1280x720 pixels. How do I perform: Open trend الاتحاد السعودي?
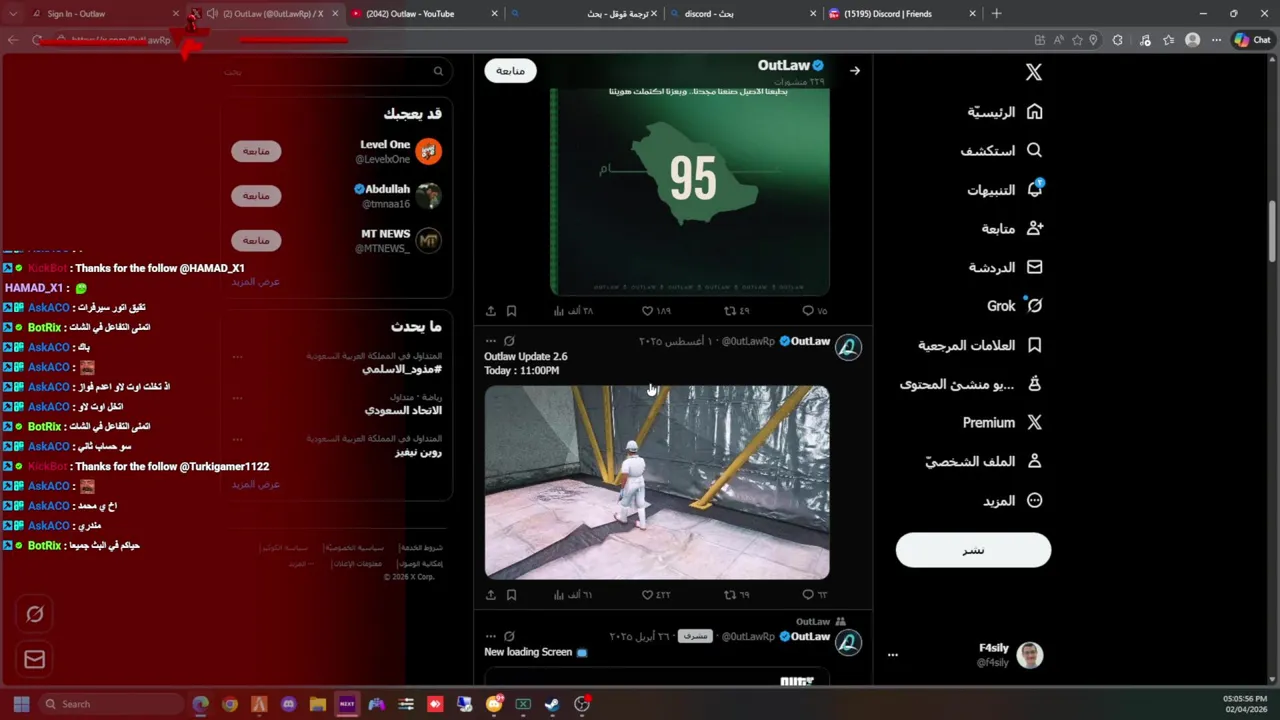pyautogui.click(x=403, y=410)
